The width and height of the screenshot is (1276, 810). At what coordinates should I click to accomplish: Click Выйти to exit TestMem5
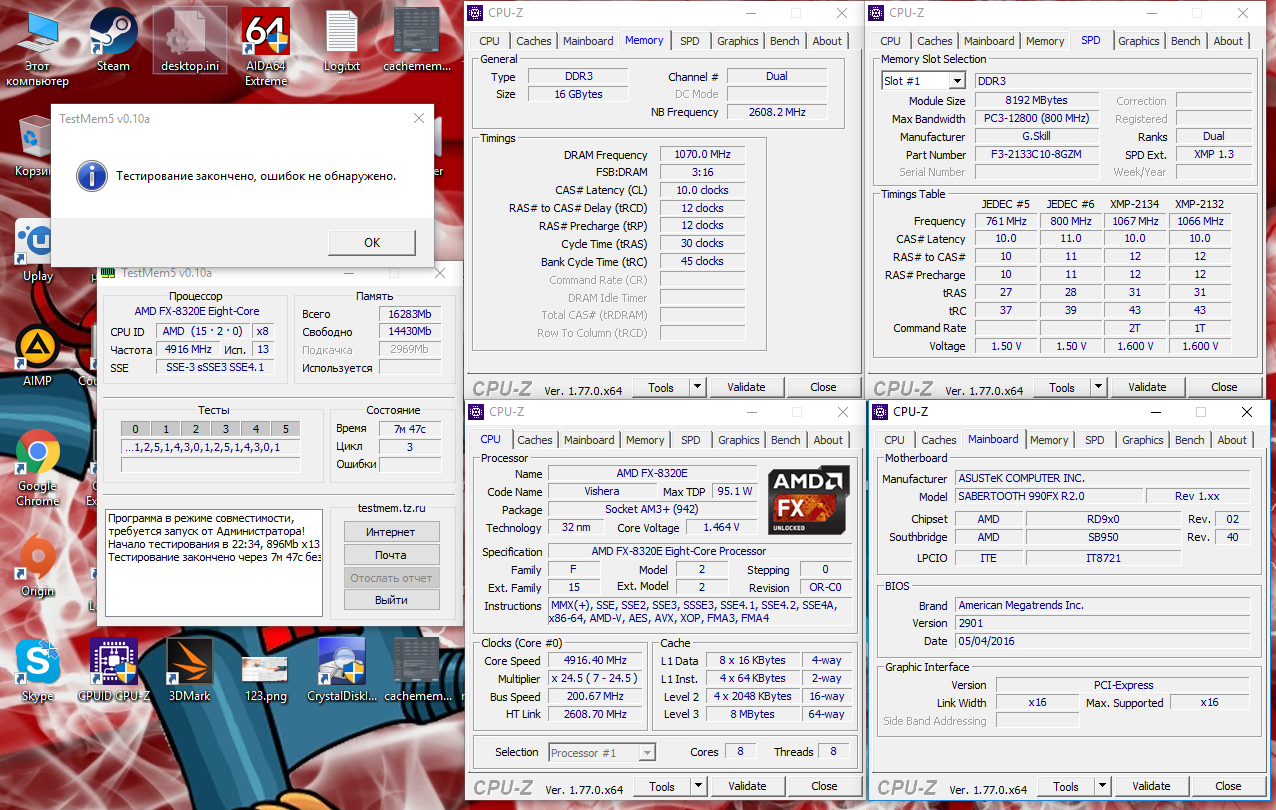click(391, 600)
